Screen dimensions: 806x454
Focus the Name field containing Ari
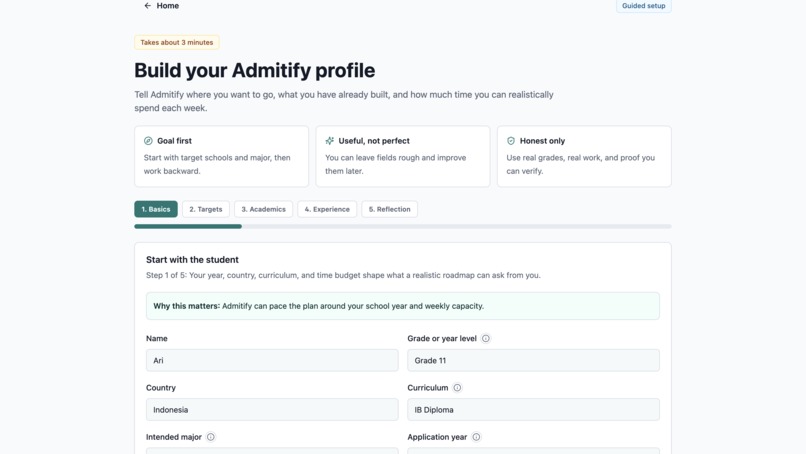(272, 360)
